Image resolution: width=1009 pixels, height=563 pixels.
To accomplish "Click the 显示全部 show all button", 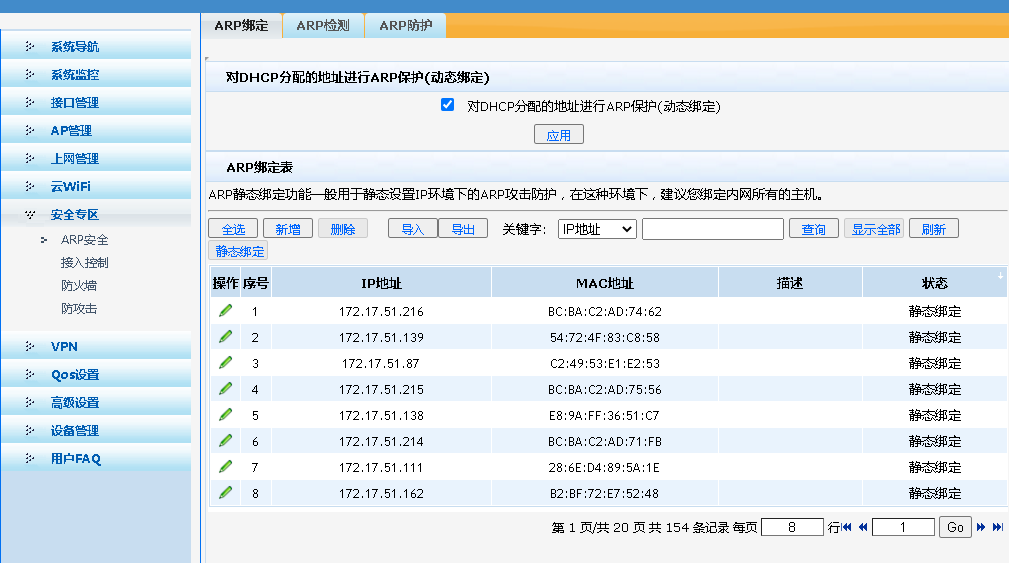I will [x=875, y=228].
